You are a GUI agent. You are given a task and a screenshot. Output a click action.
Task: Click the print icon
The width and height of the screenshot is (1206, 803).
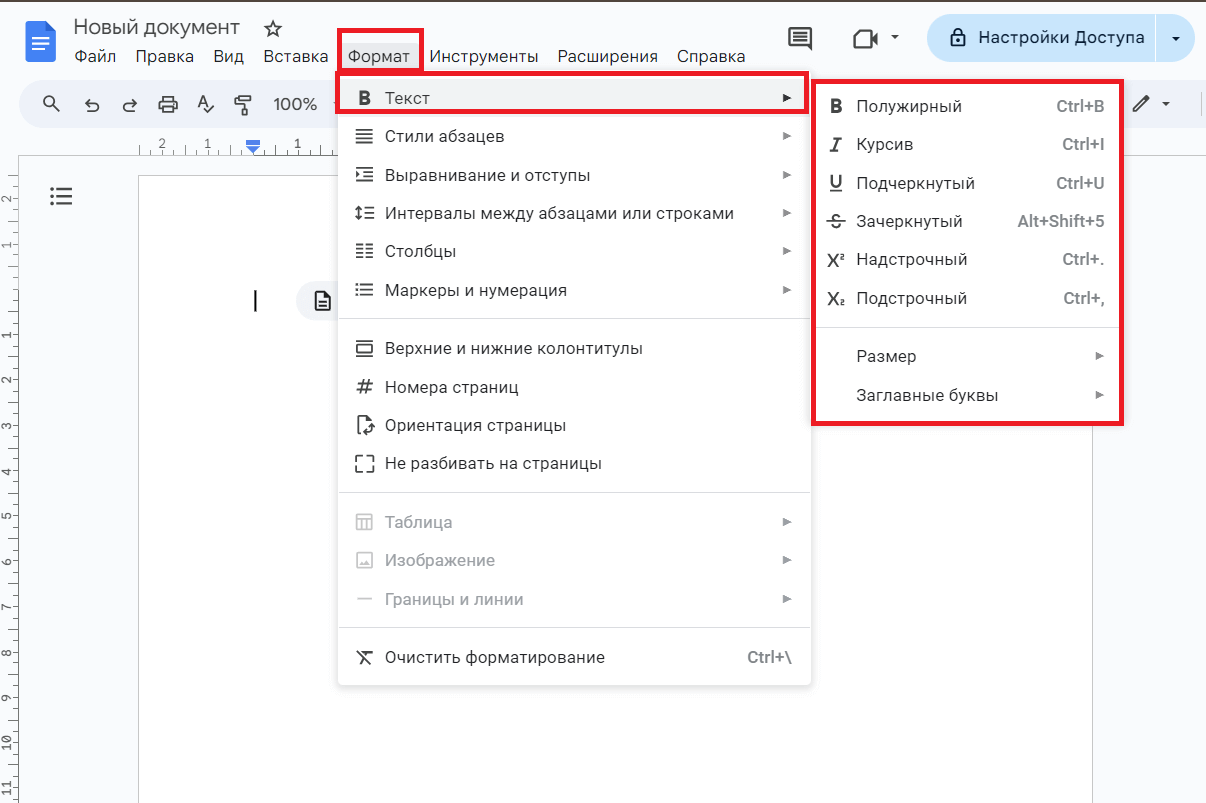167,103
